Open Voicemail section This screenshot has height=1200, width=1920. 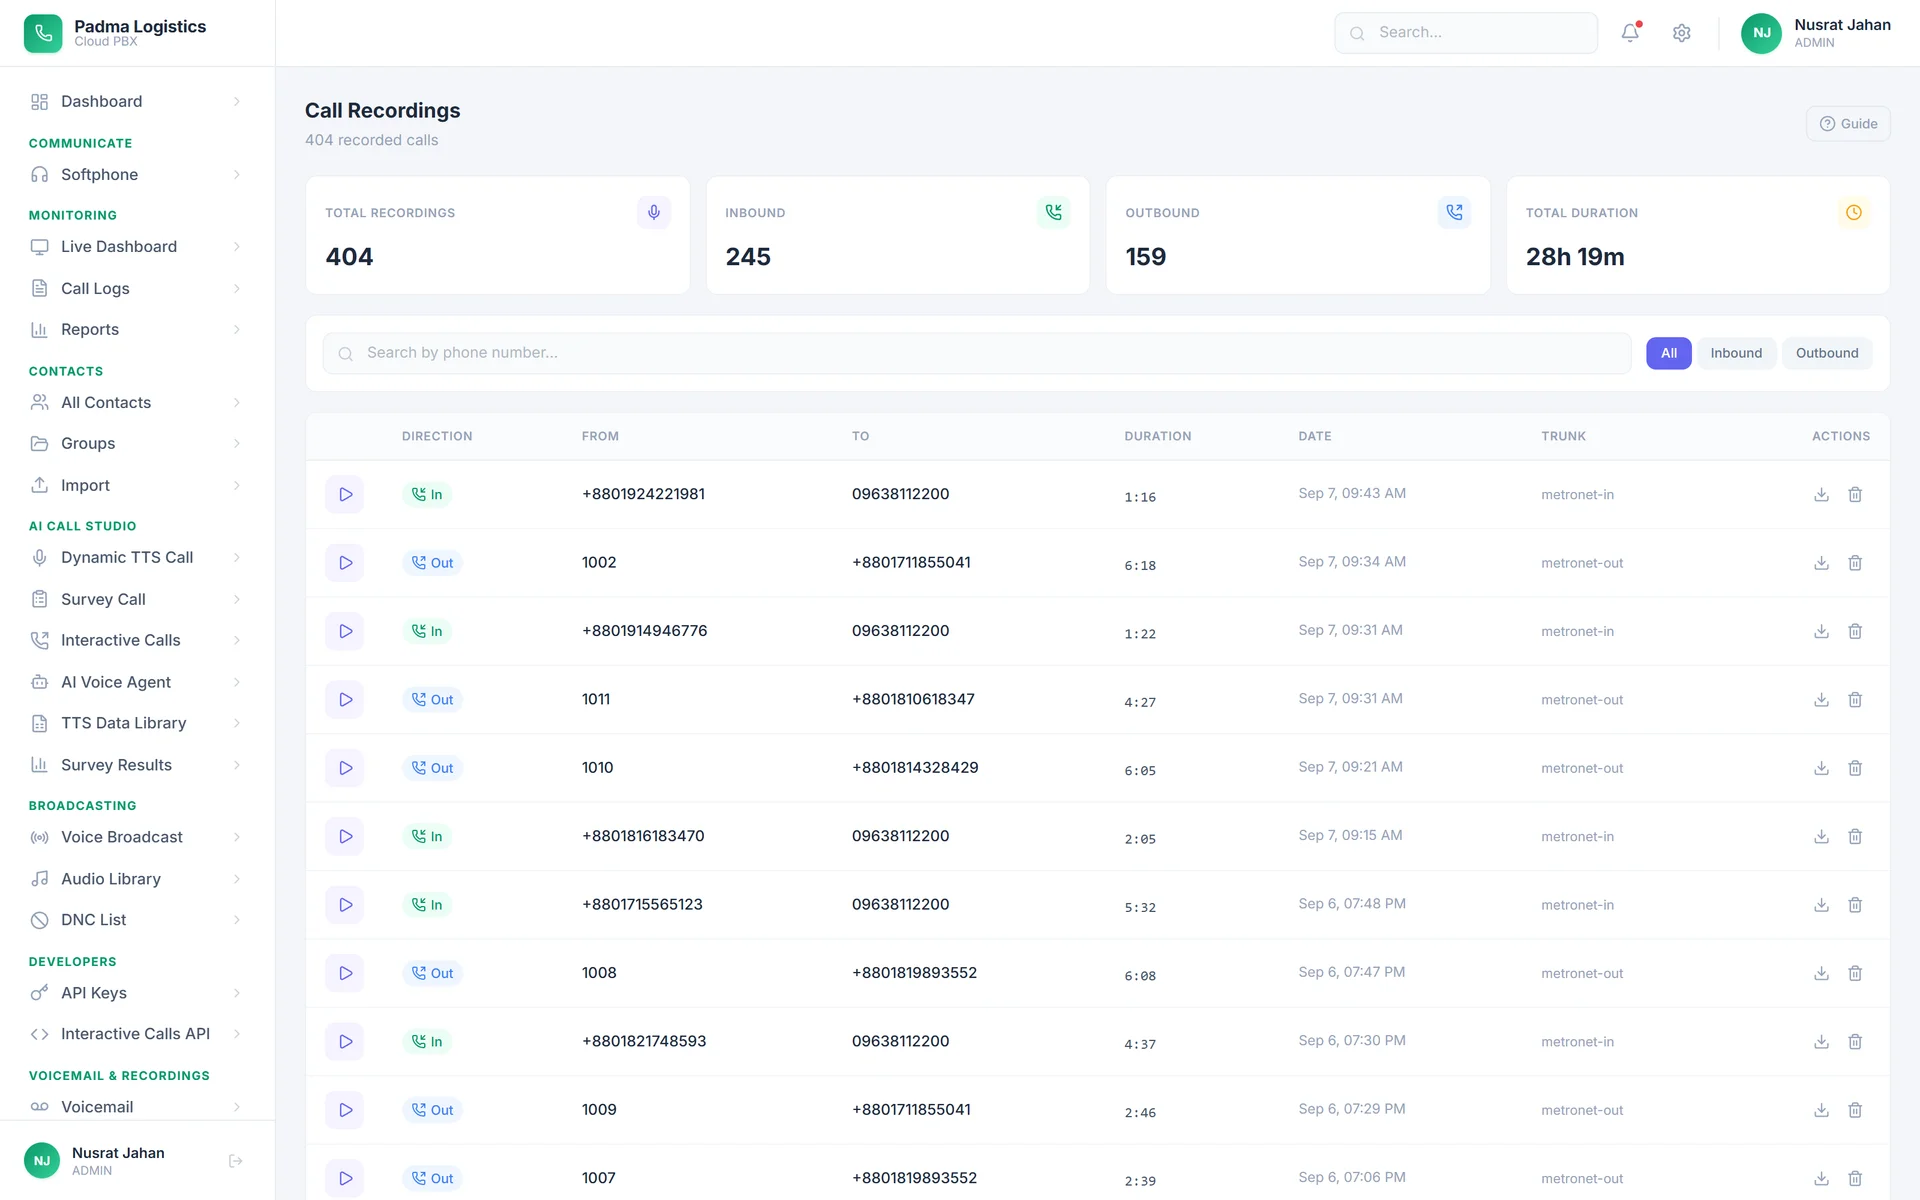pyautogui.click(x=137, y=1107)
